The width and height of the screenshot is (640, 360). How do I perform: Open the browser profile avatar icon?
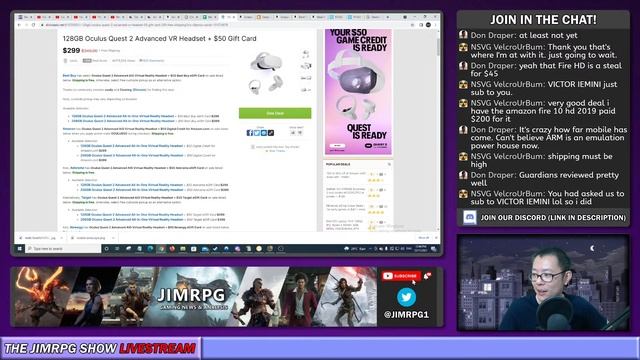pos(428,25)
